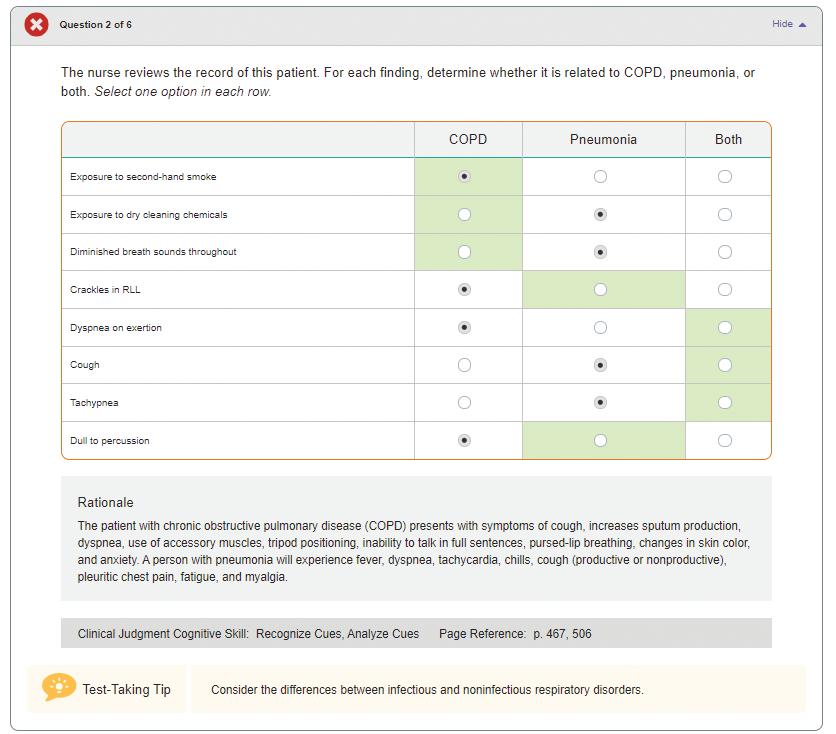Viewport: 836px width, 734px height.
Task: Click the Page Reference p. 467, 506 text
Action: pos(515,633)
